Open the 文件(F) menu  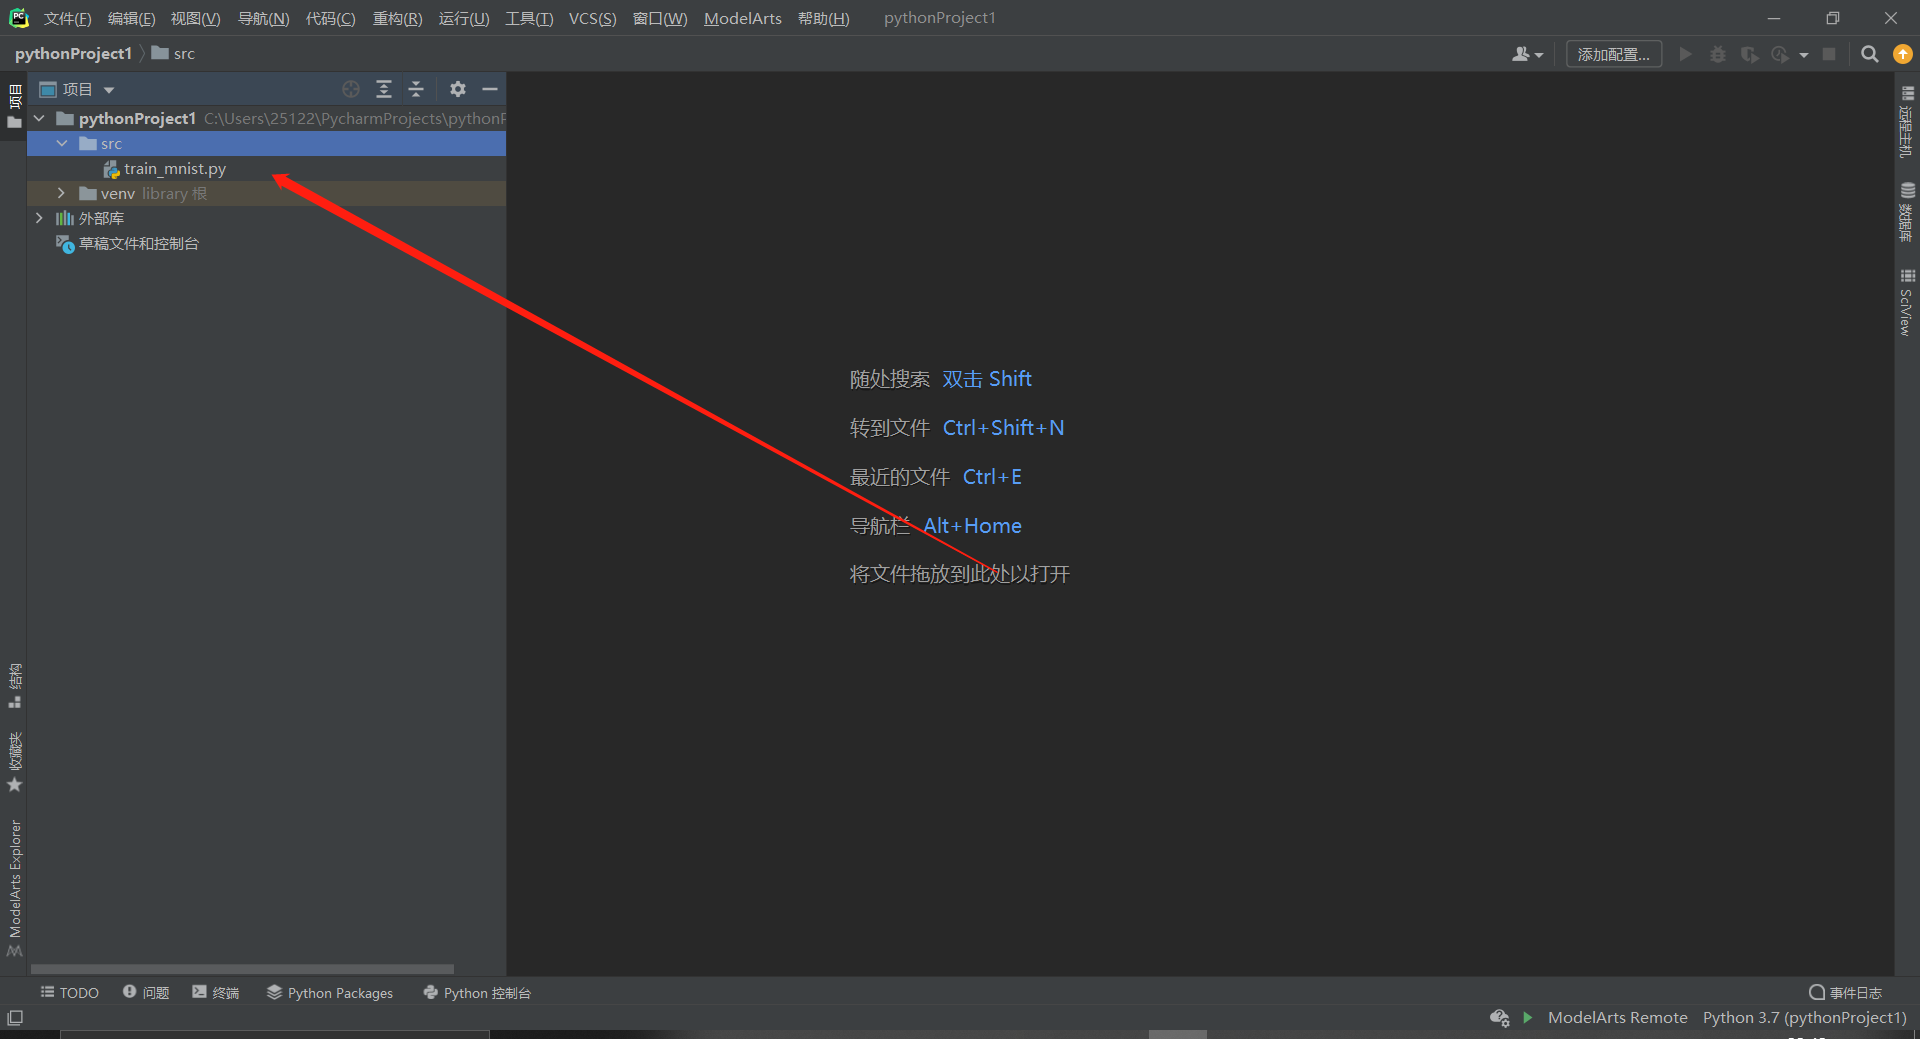[x=67, y=18]
